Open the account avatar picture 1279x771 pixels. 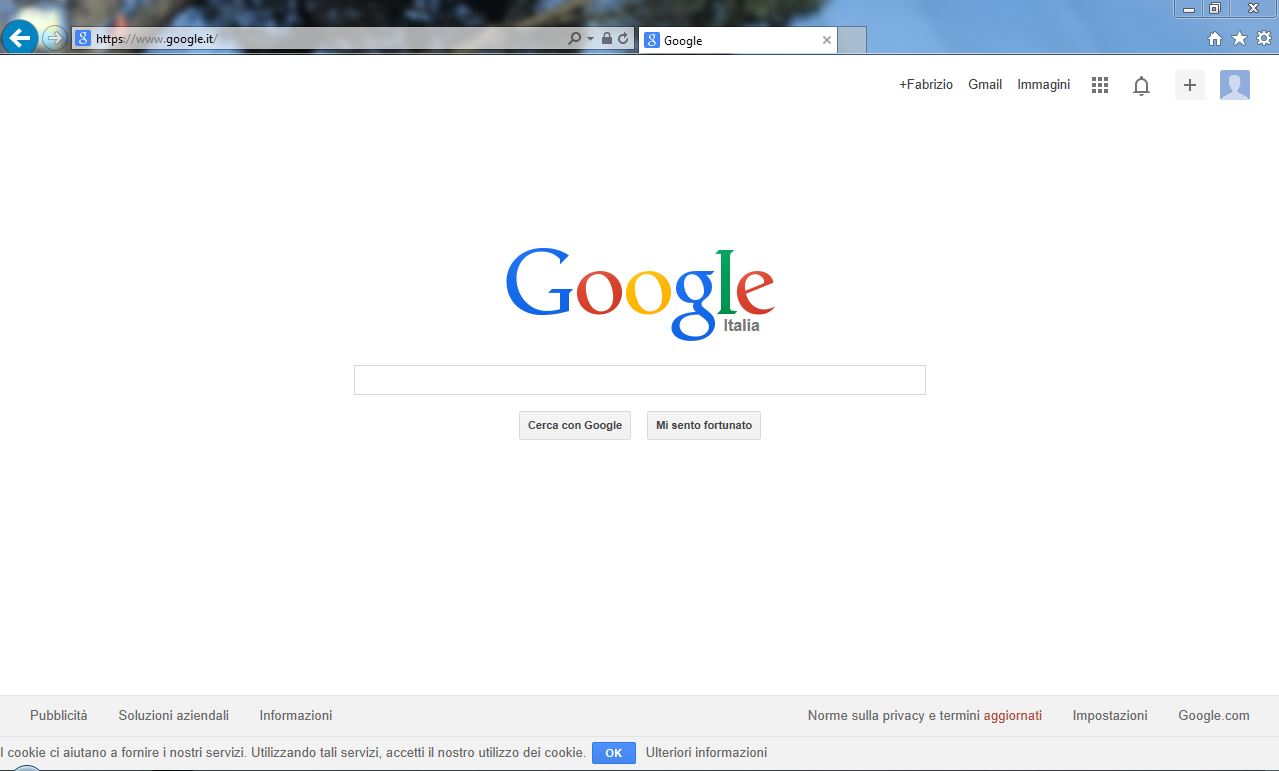(x=1235, y=85)
